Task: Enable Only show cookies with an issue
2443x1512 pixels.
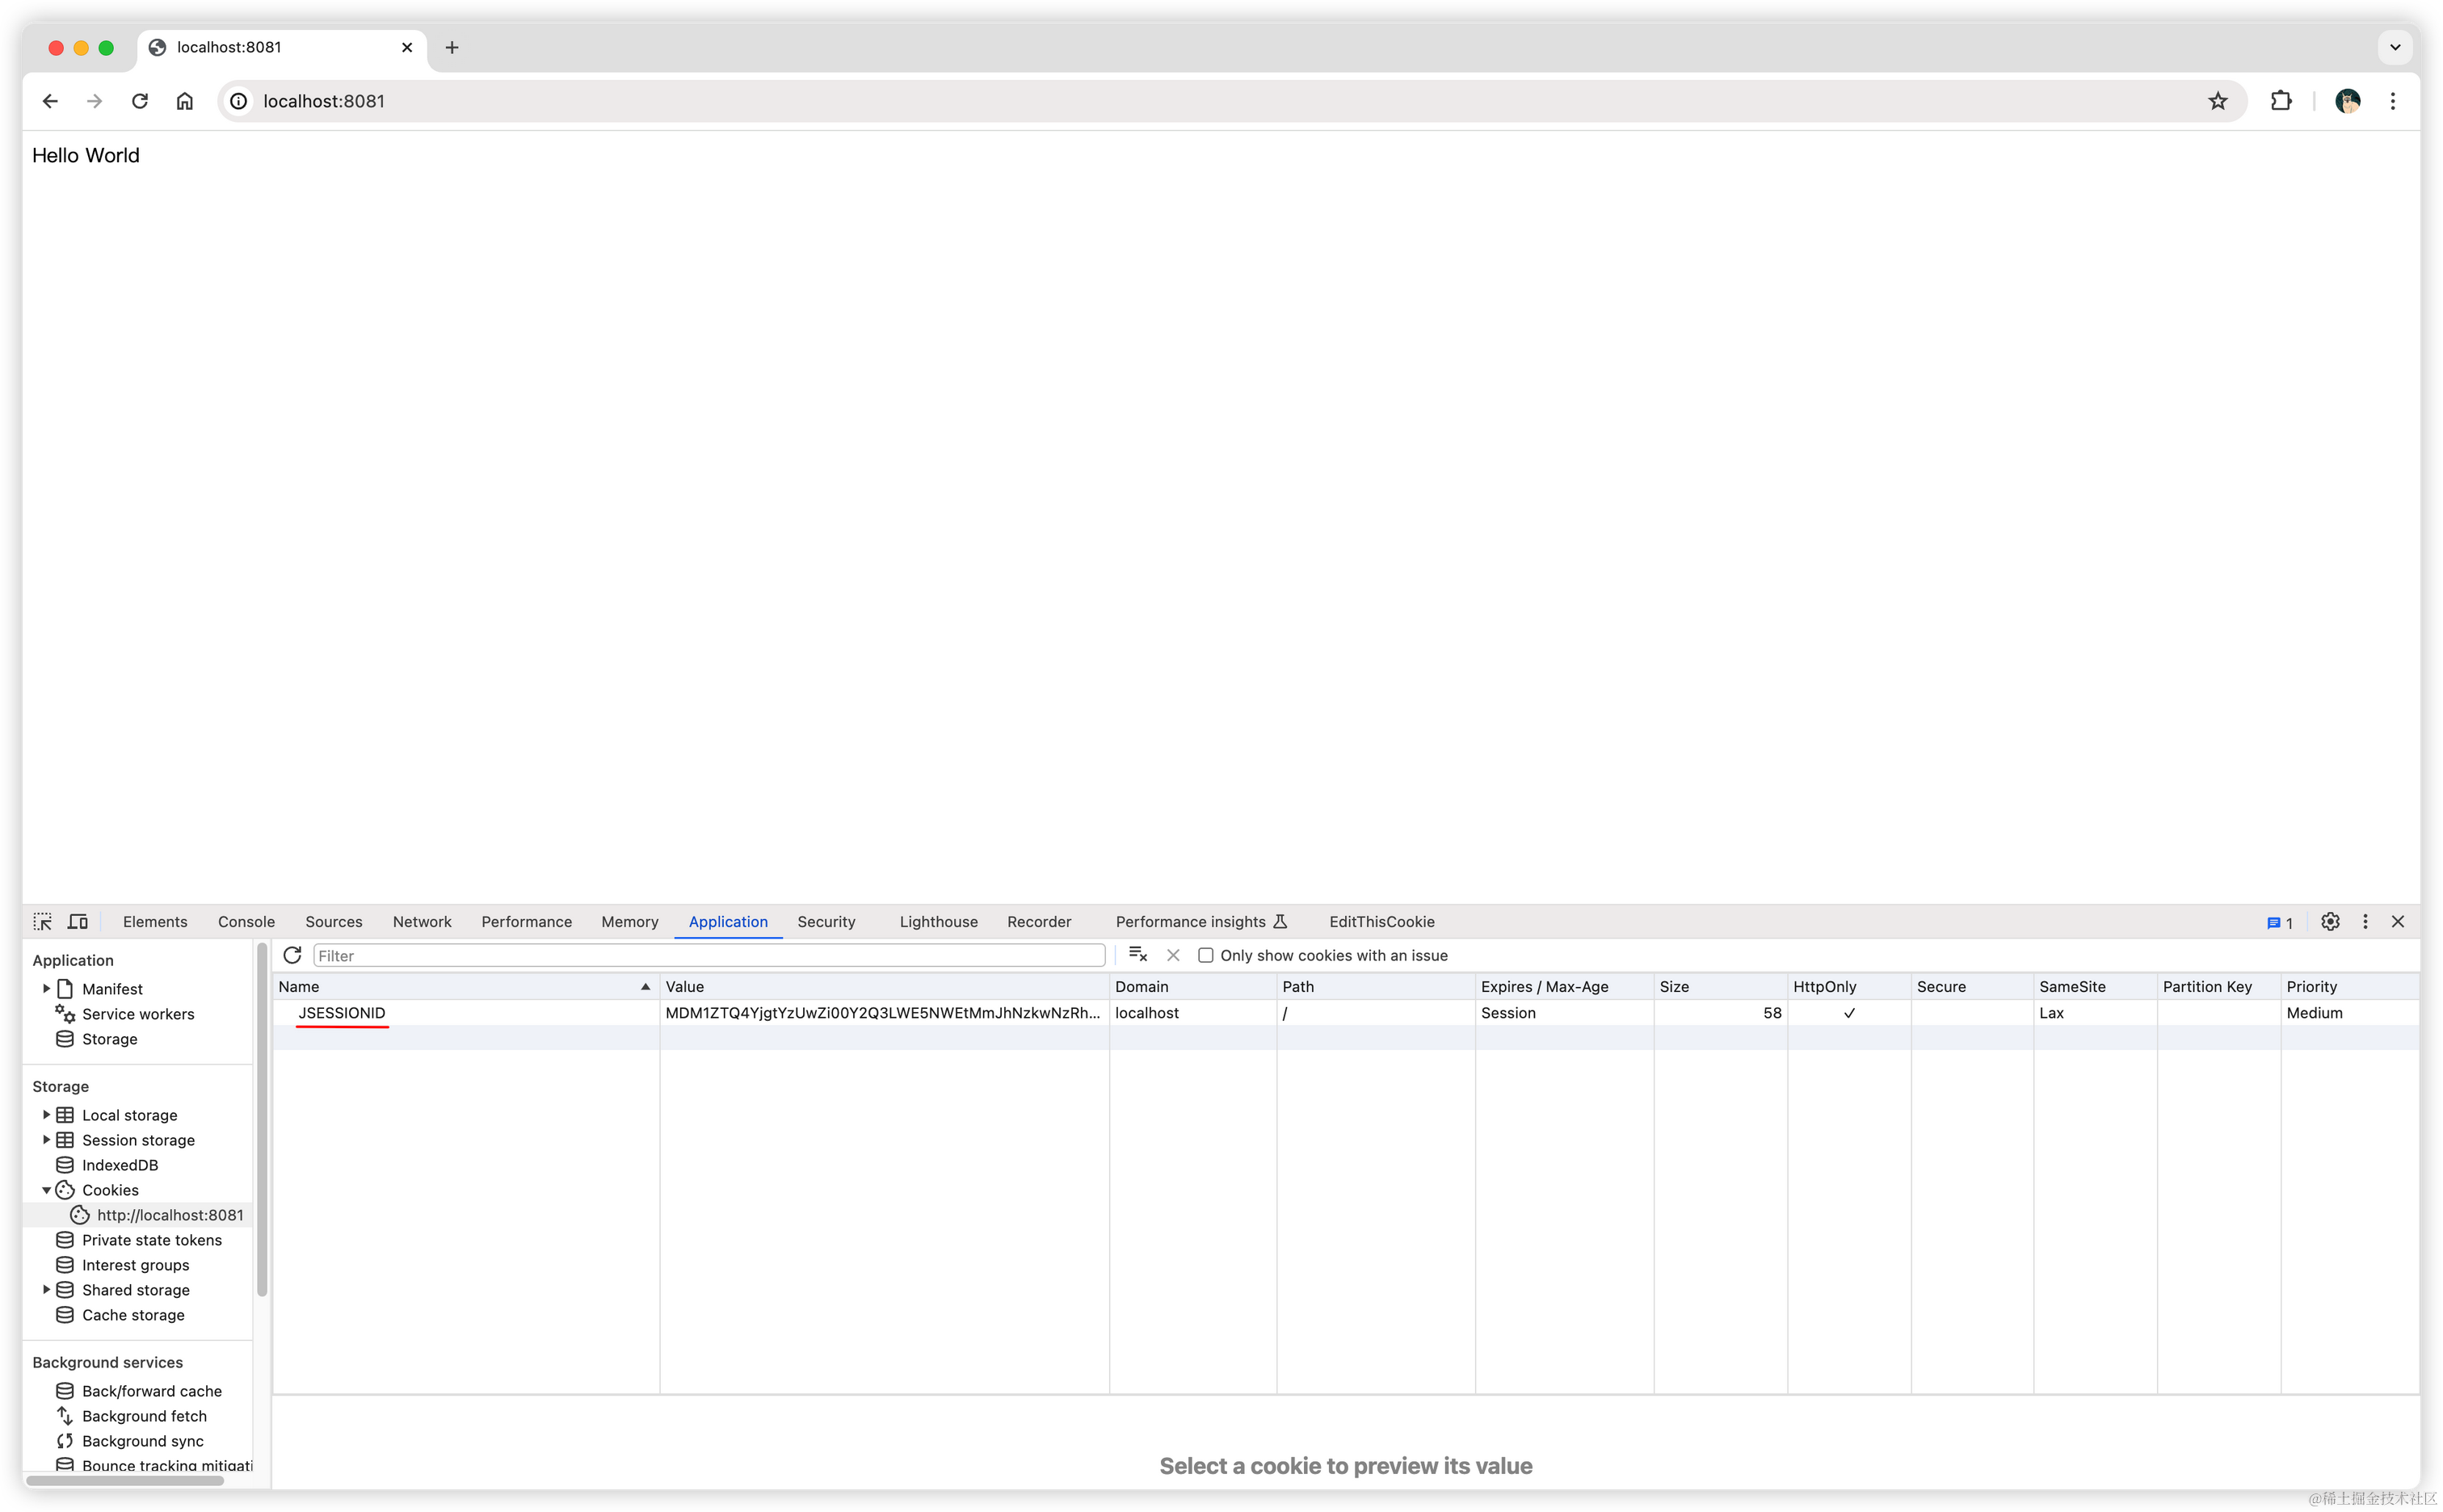Action: click(1206, 955)
